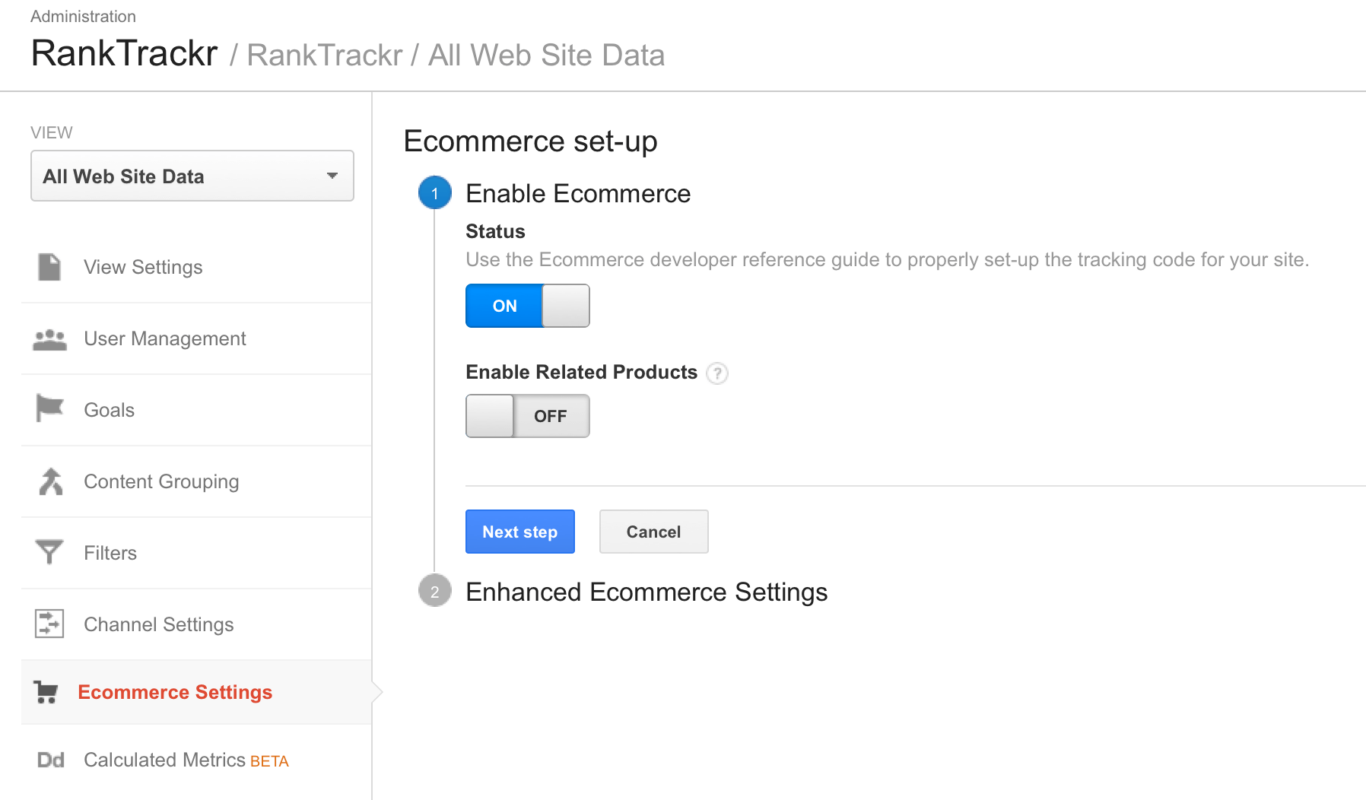Click the View Settings document icon

click(49, 267)
